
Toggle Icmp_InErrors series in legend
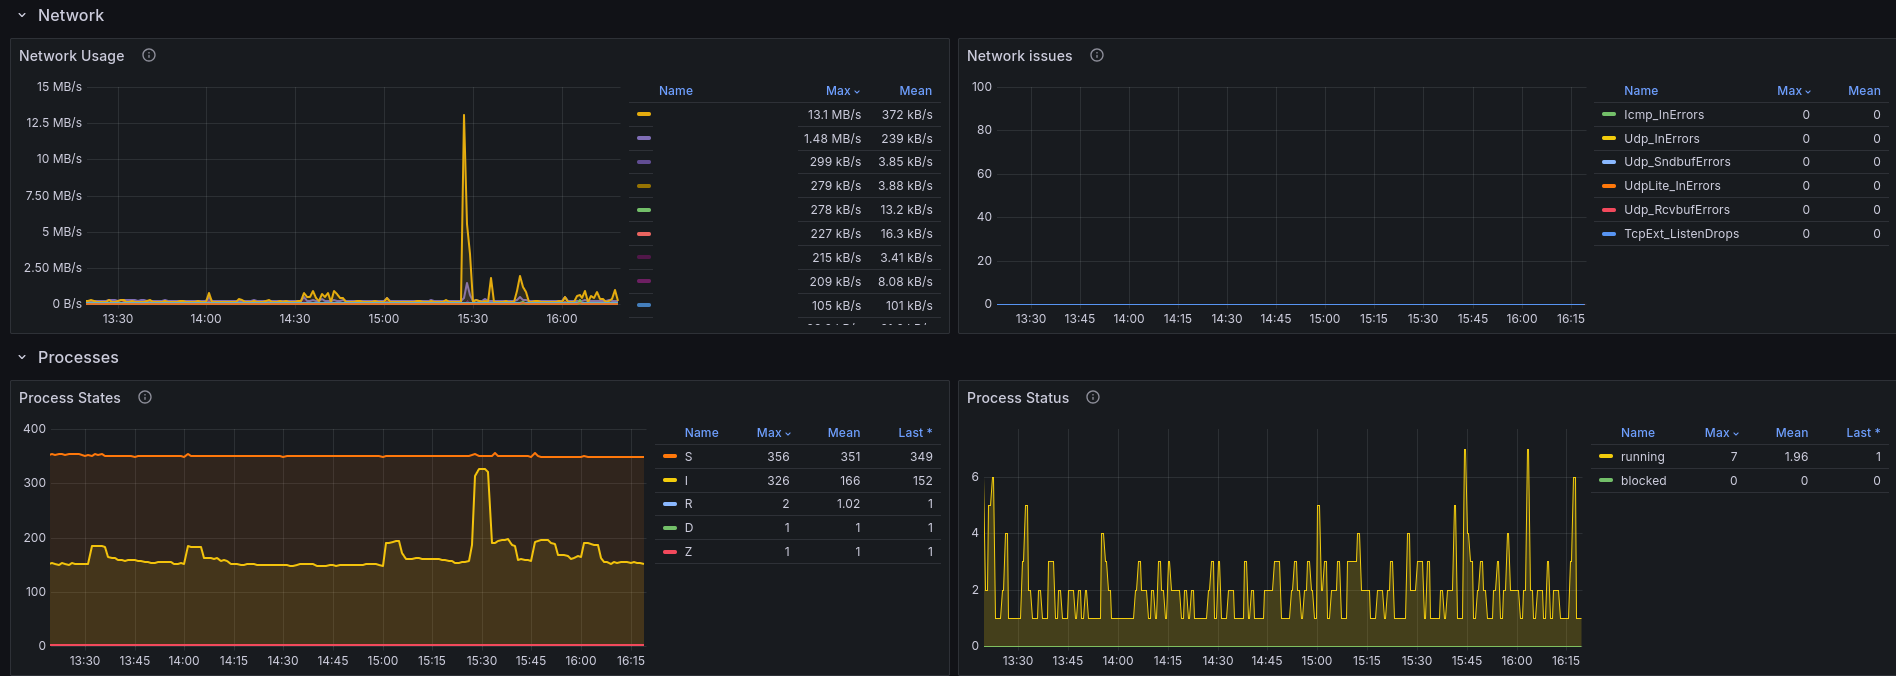click(1663, 114)
